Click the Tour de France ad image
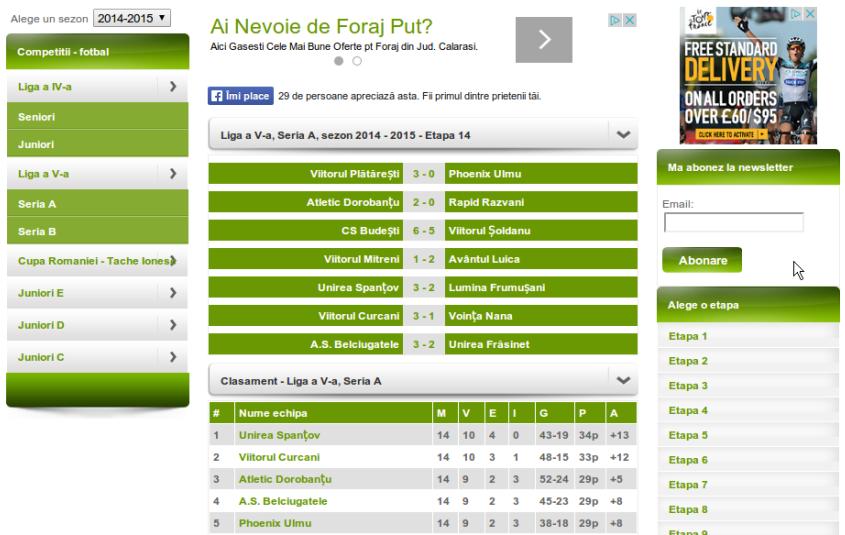 point(748,75)
